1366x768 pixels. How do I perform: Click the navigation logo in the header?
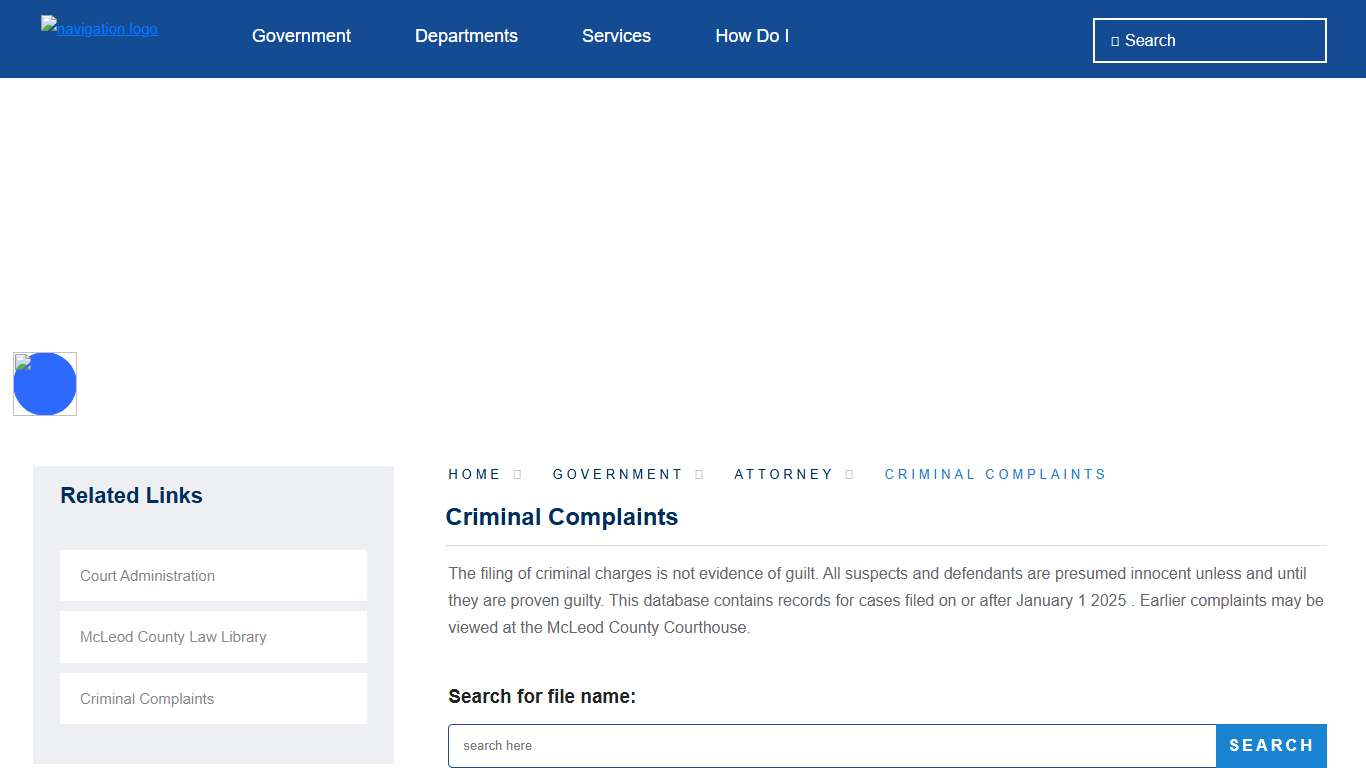click(x=99, y=29)
